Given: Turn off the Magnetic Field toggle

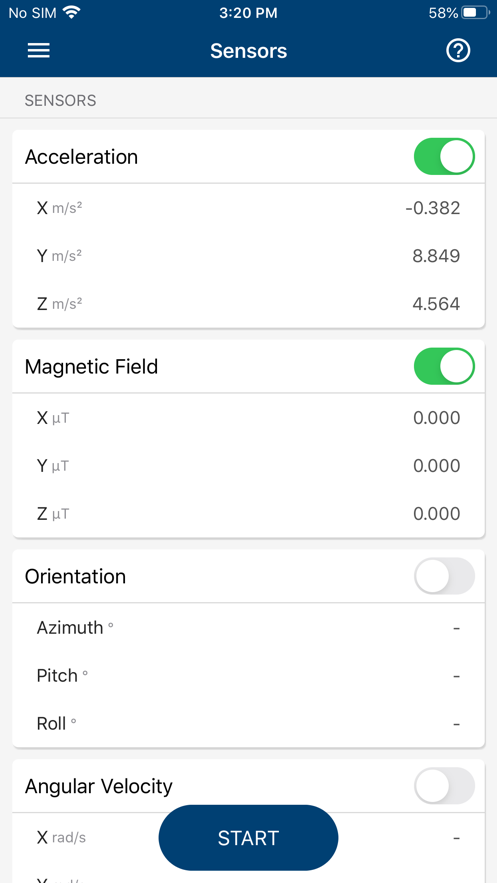Looking at the screenshot, I should (x=444, y=366).
